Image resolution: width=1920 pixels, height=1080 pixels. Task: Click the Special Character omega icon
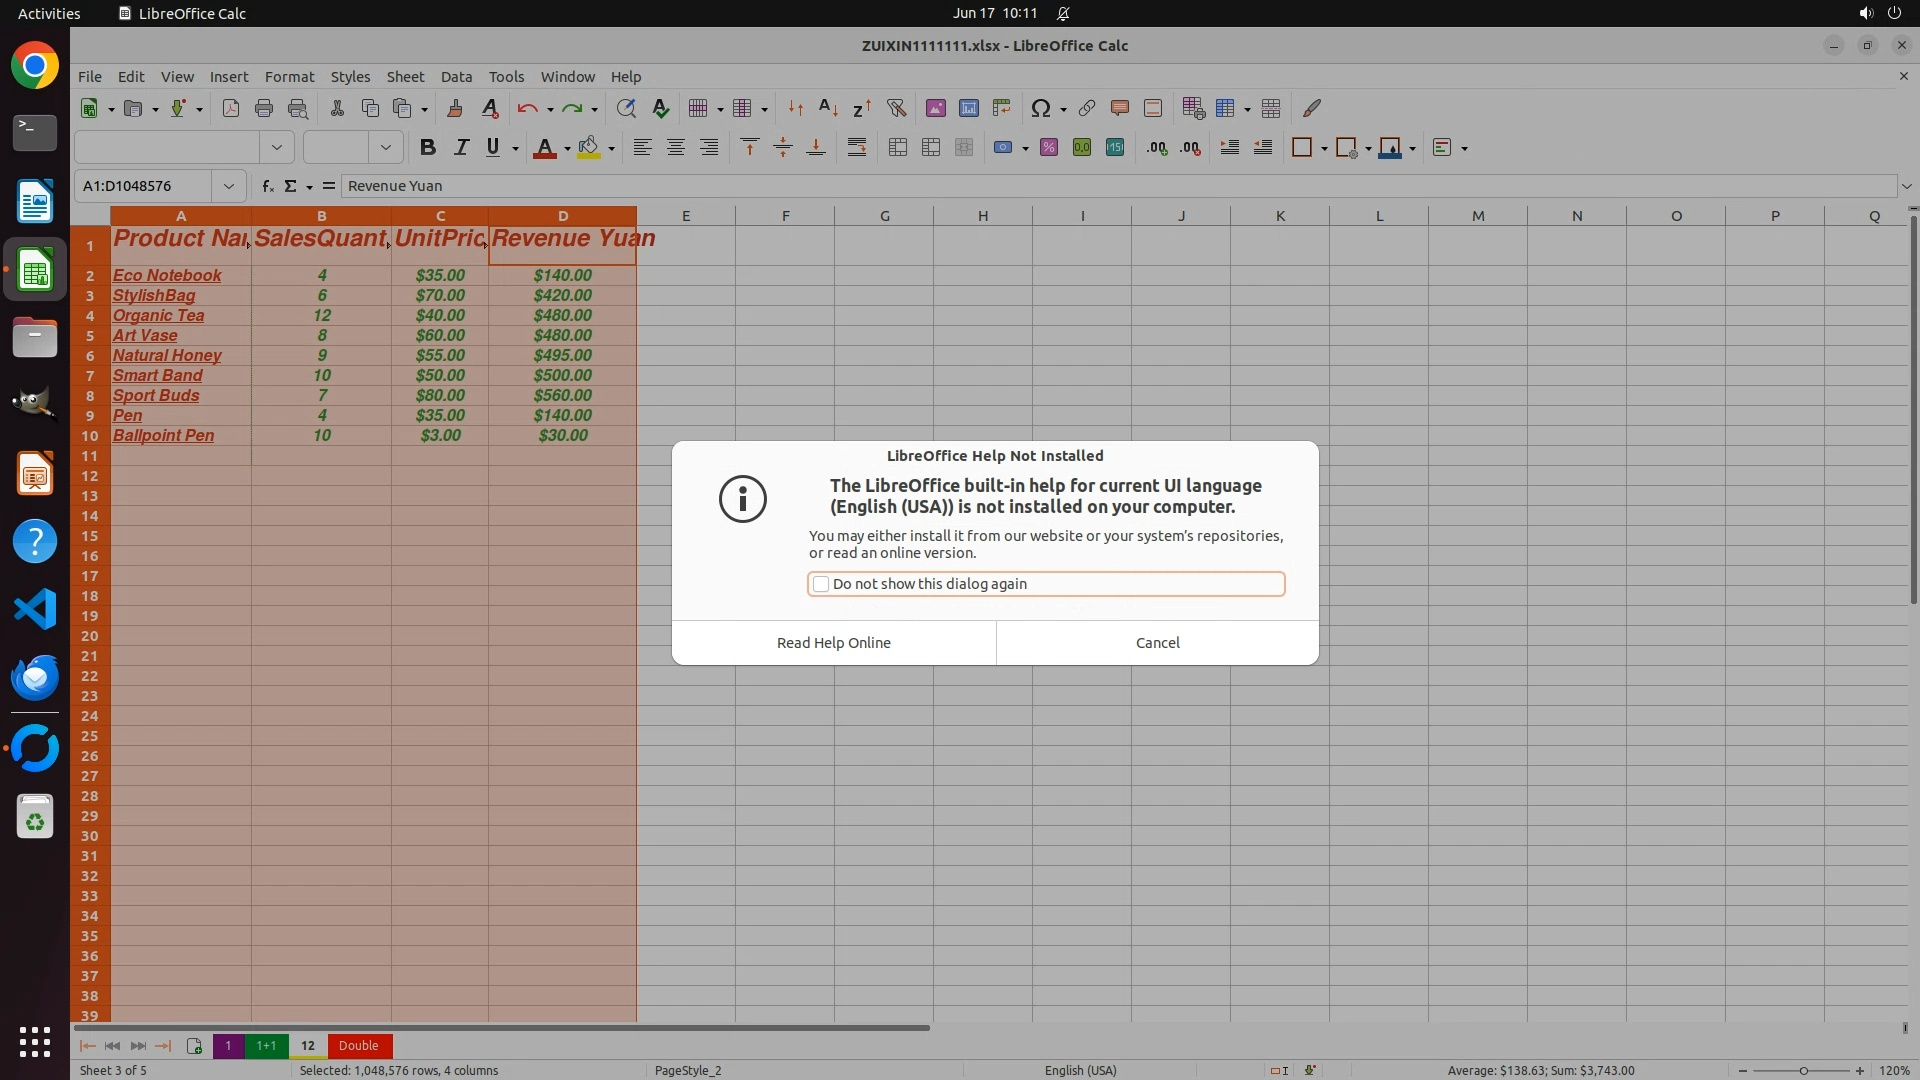pos(1040,108)
